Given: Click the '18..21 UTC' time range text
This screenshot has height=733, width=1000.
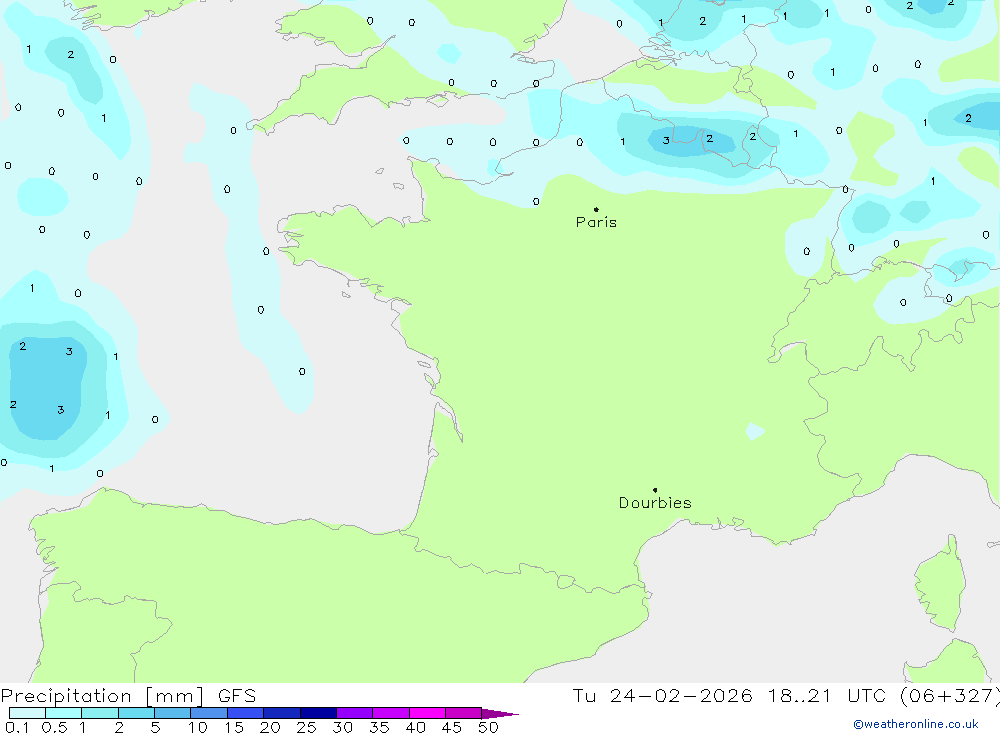Looking at the screenshot, I should click(827, 696).
